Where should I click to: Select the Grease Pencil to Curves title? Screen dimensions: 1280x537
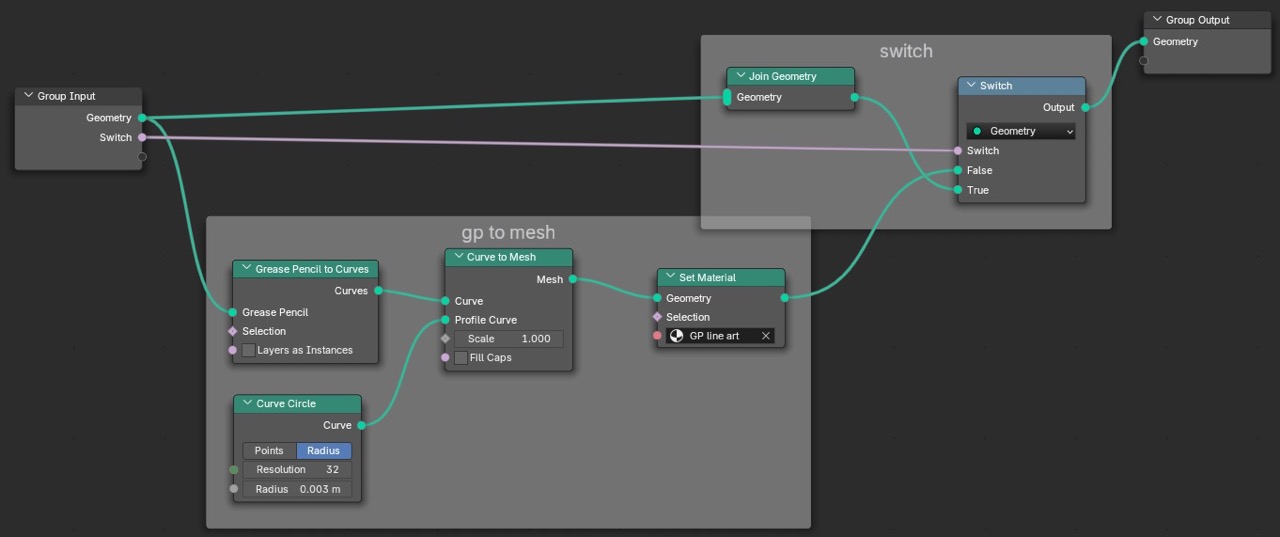(312, 269)
